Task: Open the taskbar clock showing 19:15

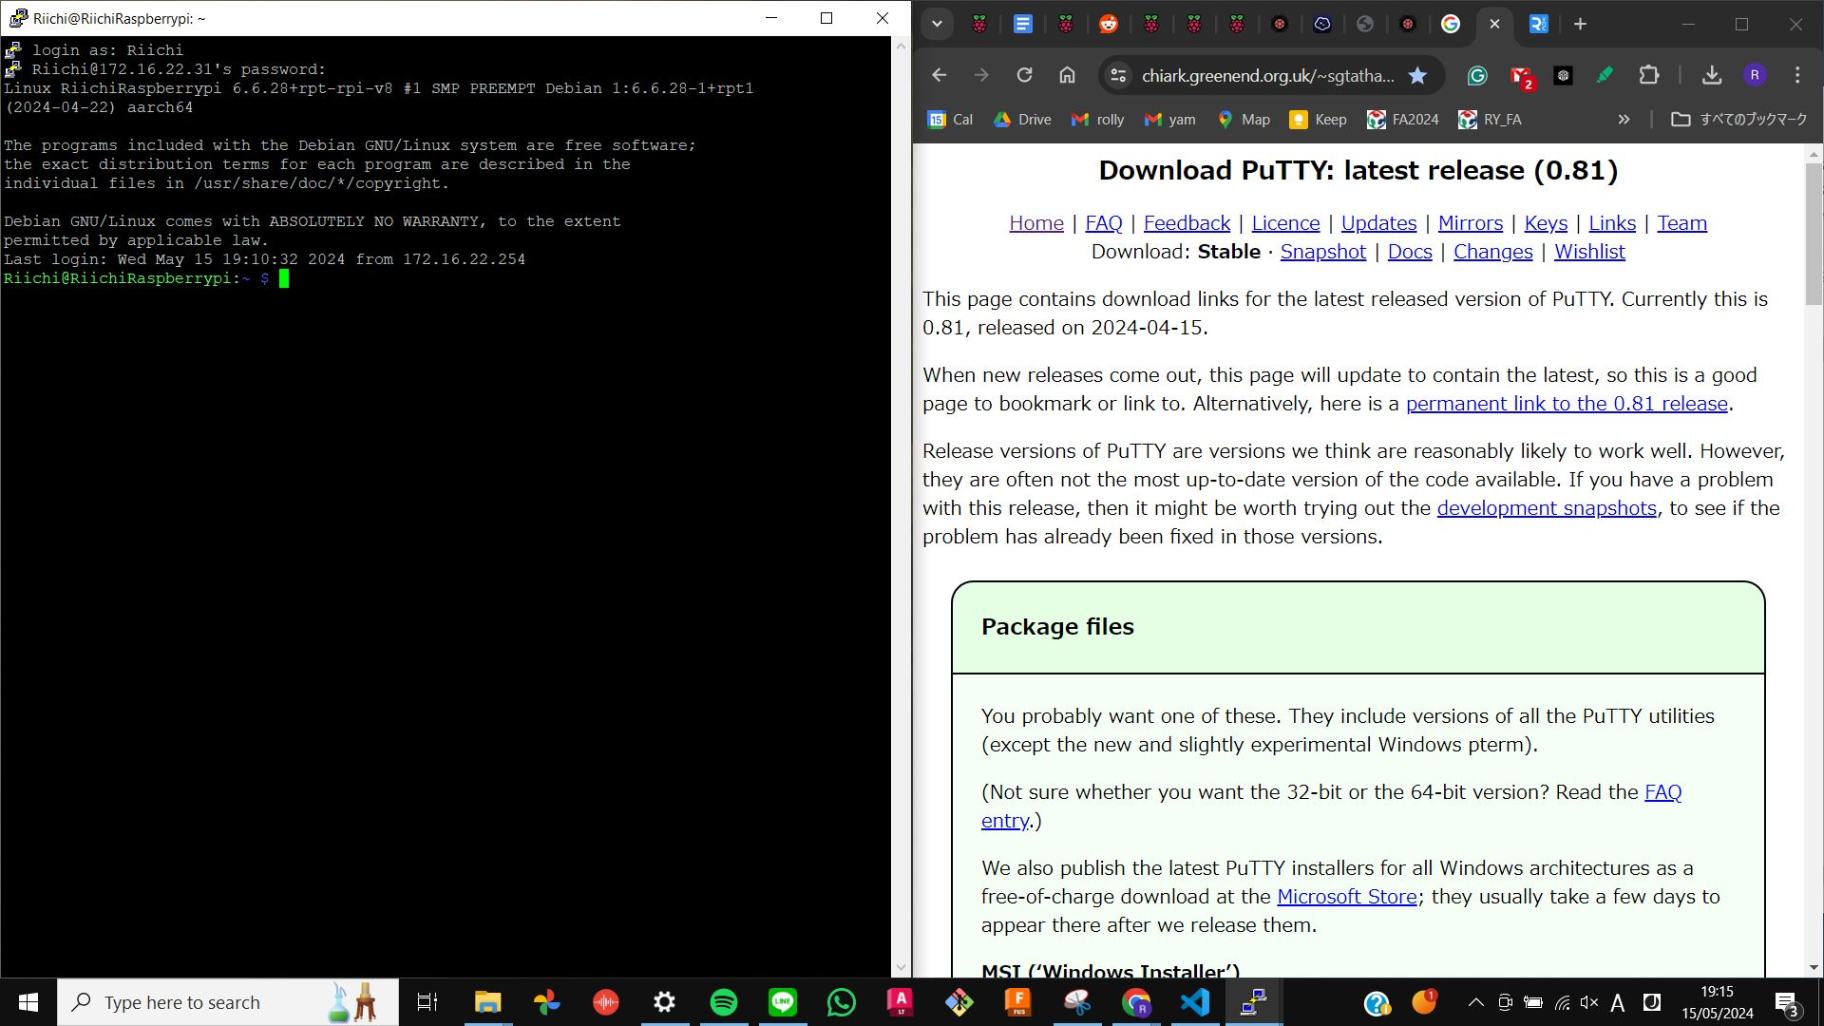Action: (x=1717, y=1002)
